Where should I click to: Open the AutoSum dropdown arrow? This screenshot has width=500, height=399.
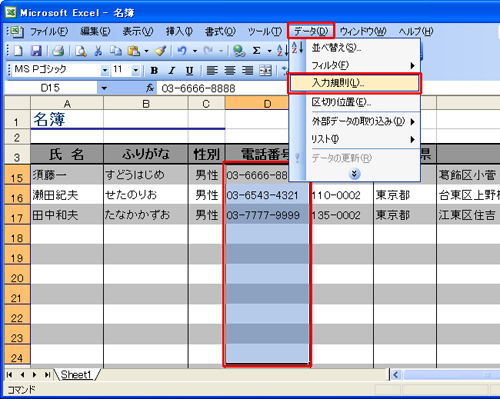coord(269,51)
